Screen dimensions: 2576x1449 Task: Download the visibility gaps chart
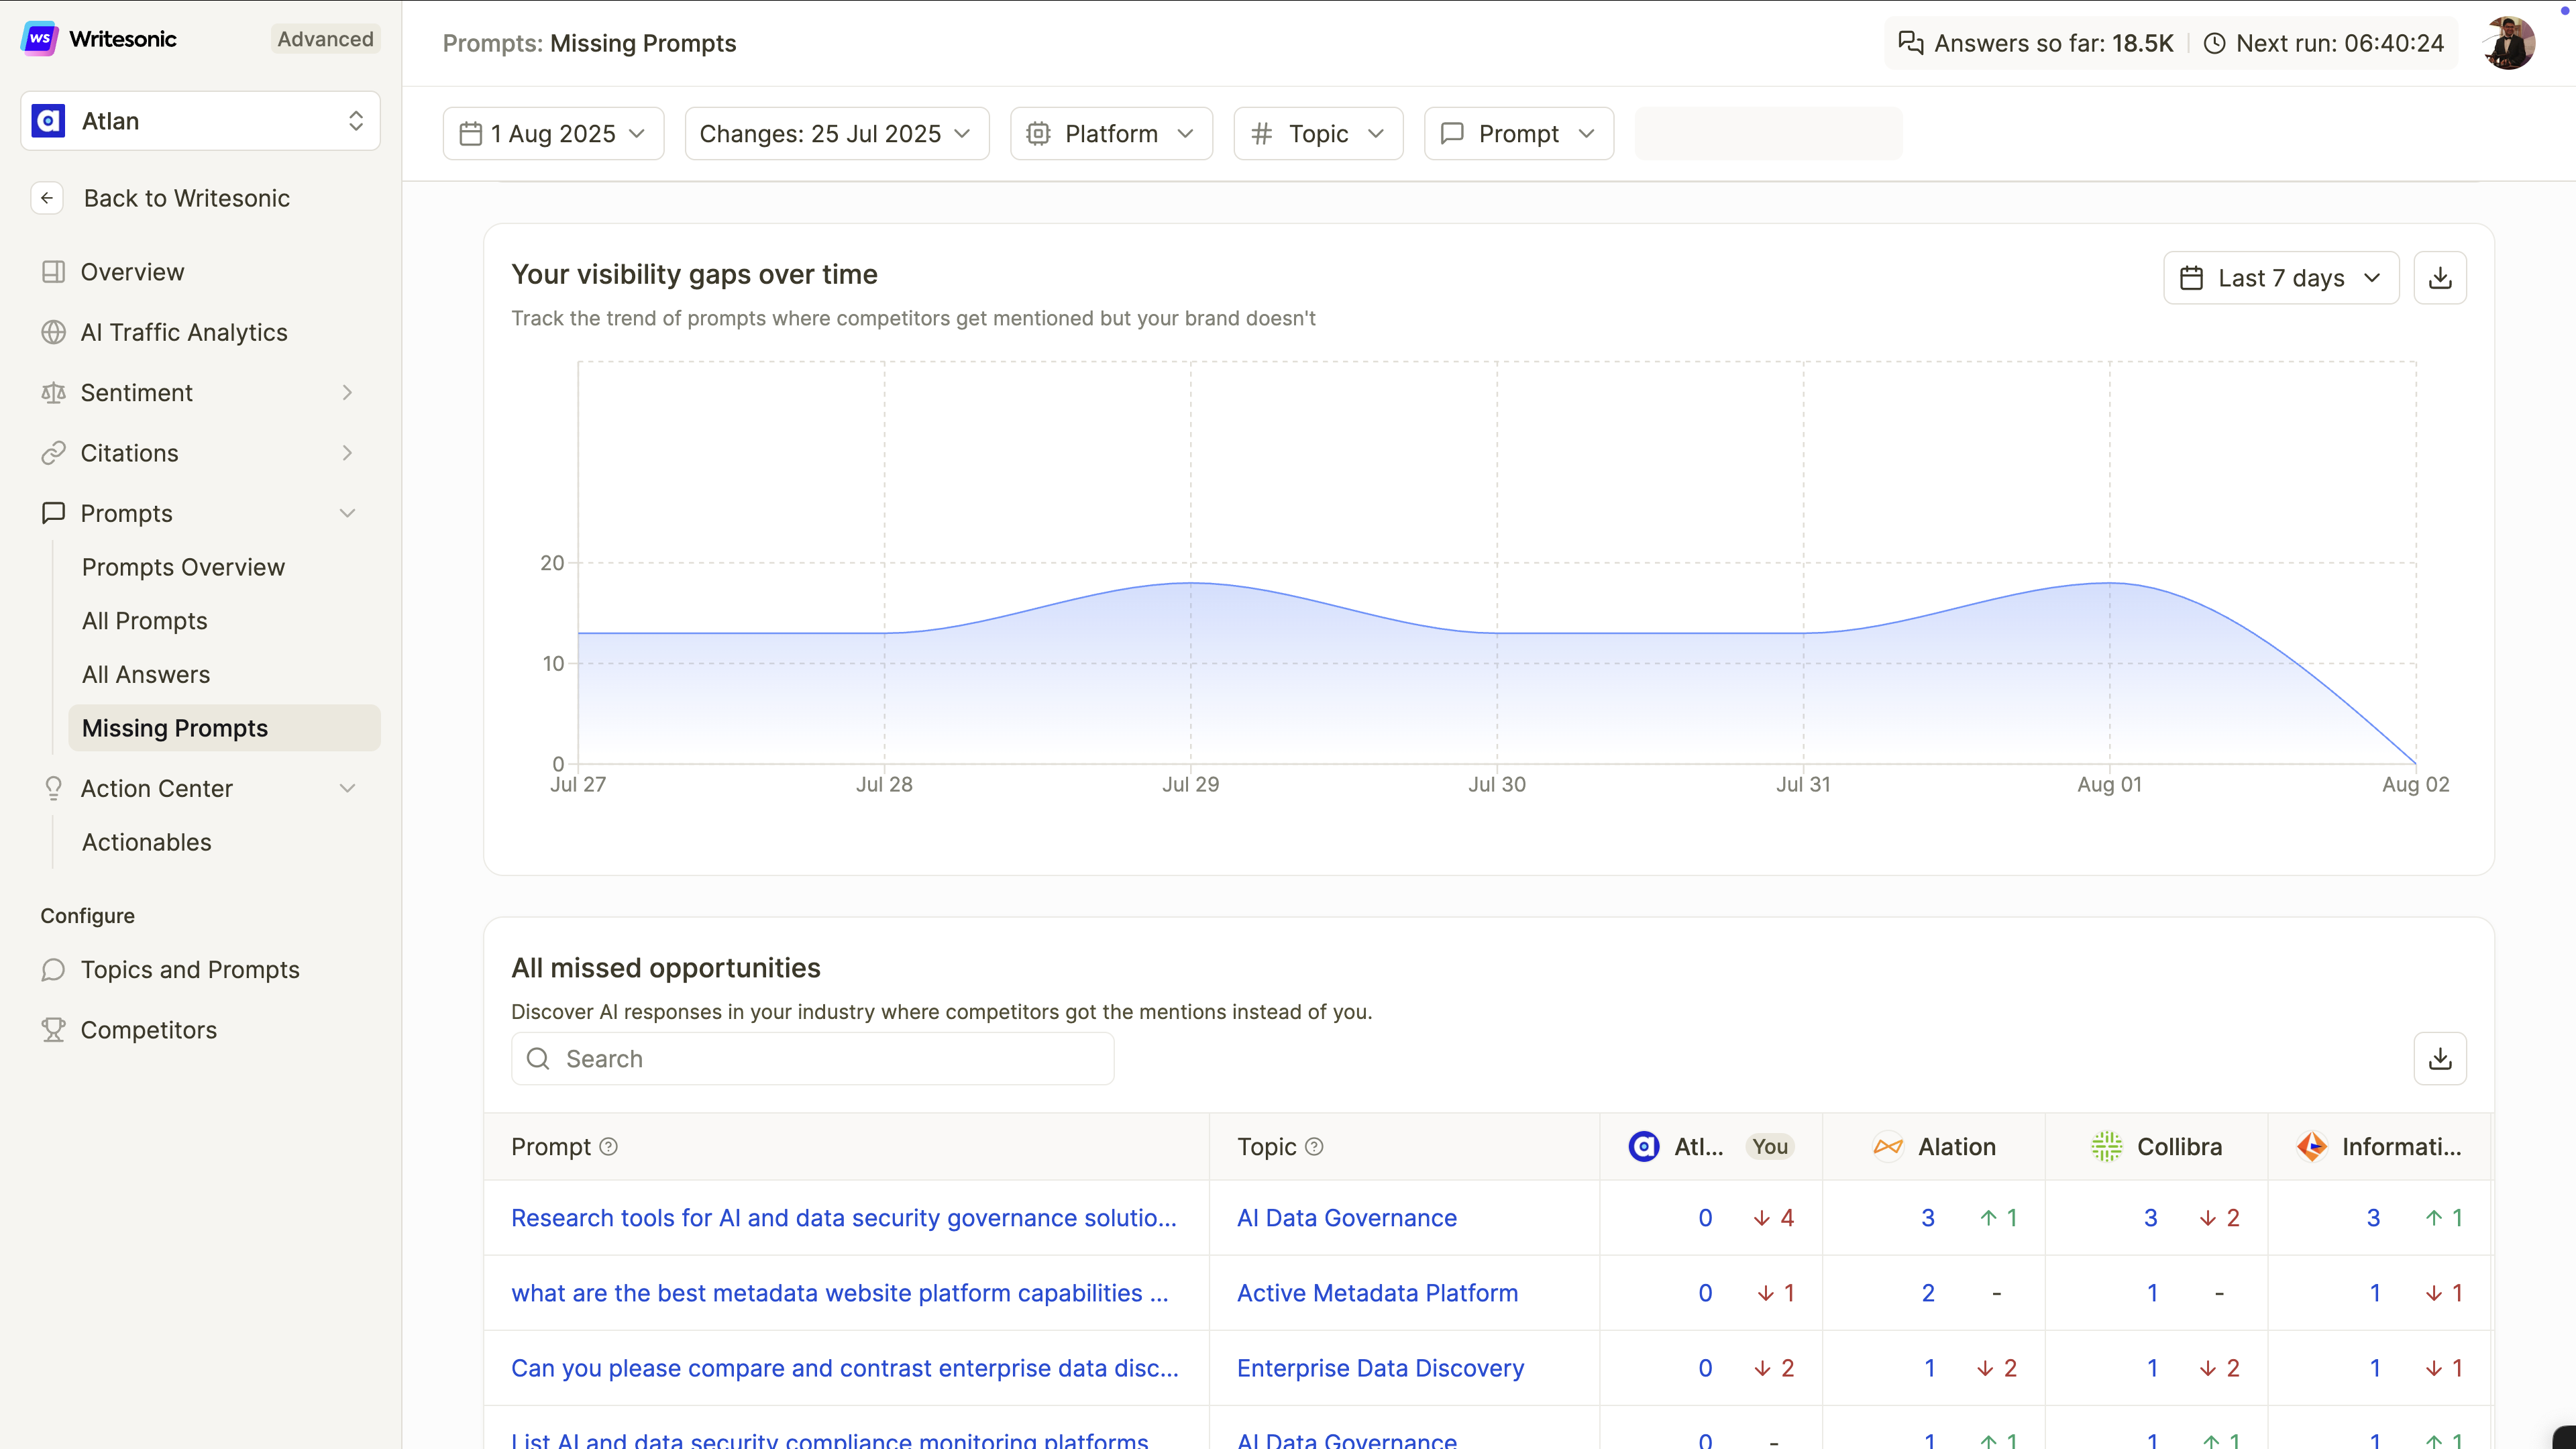(2439, 278)
